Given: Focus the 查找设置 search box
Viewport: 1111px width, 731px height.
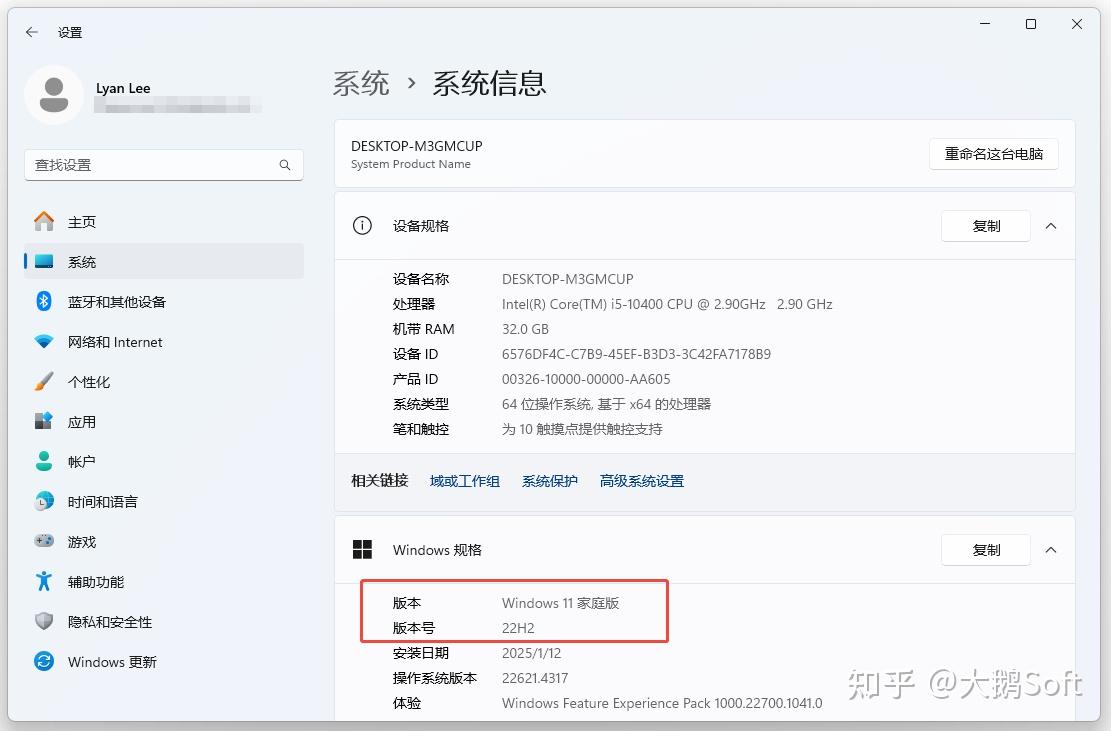Looking at the screenshot, I should [x=164, y=165].
